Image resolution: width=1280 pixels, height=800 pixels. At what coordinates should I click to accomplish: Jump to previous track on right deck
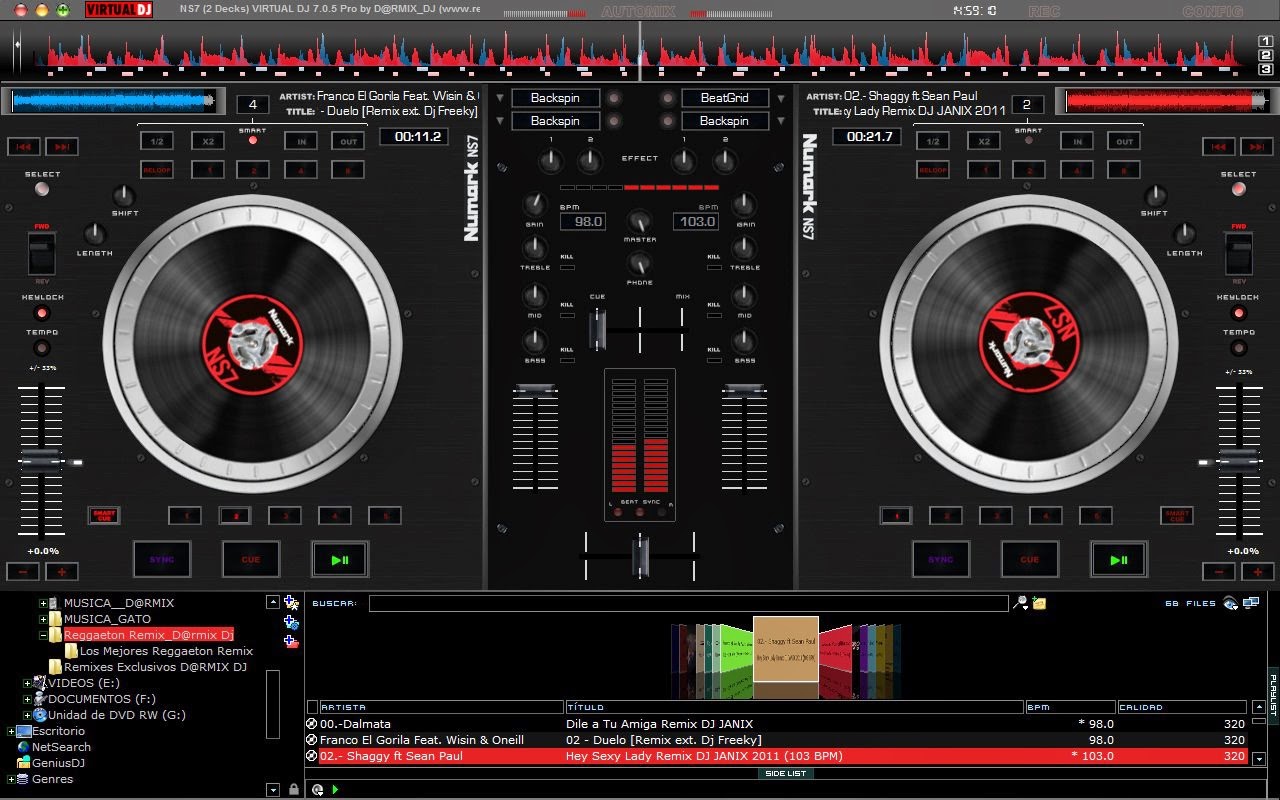pyautogui.click(x=1218, y=147)
